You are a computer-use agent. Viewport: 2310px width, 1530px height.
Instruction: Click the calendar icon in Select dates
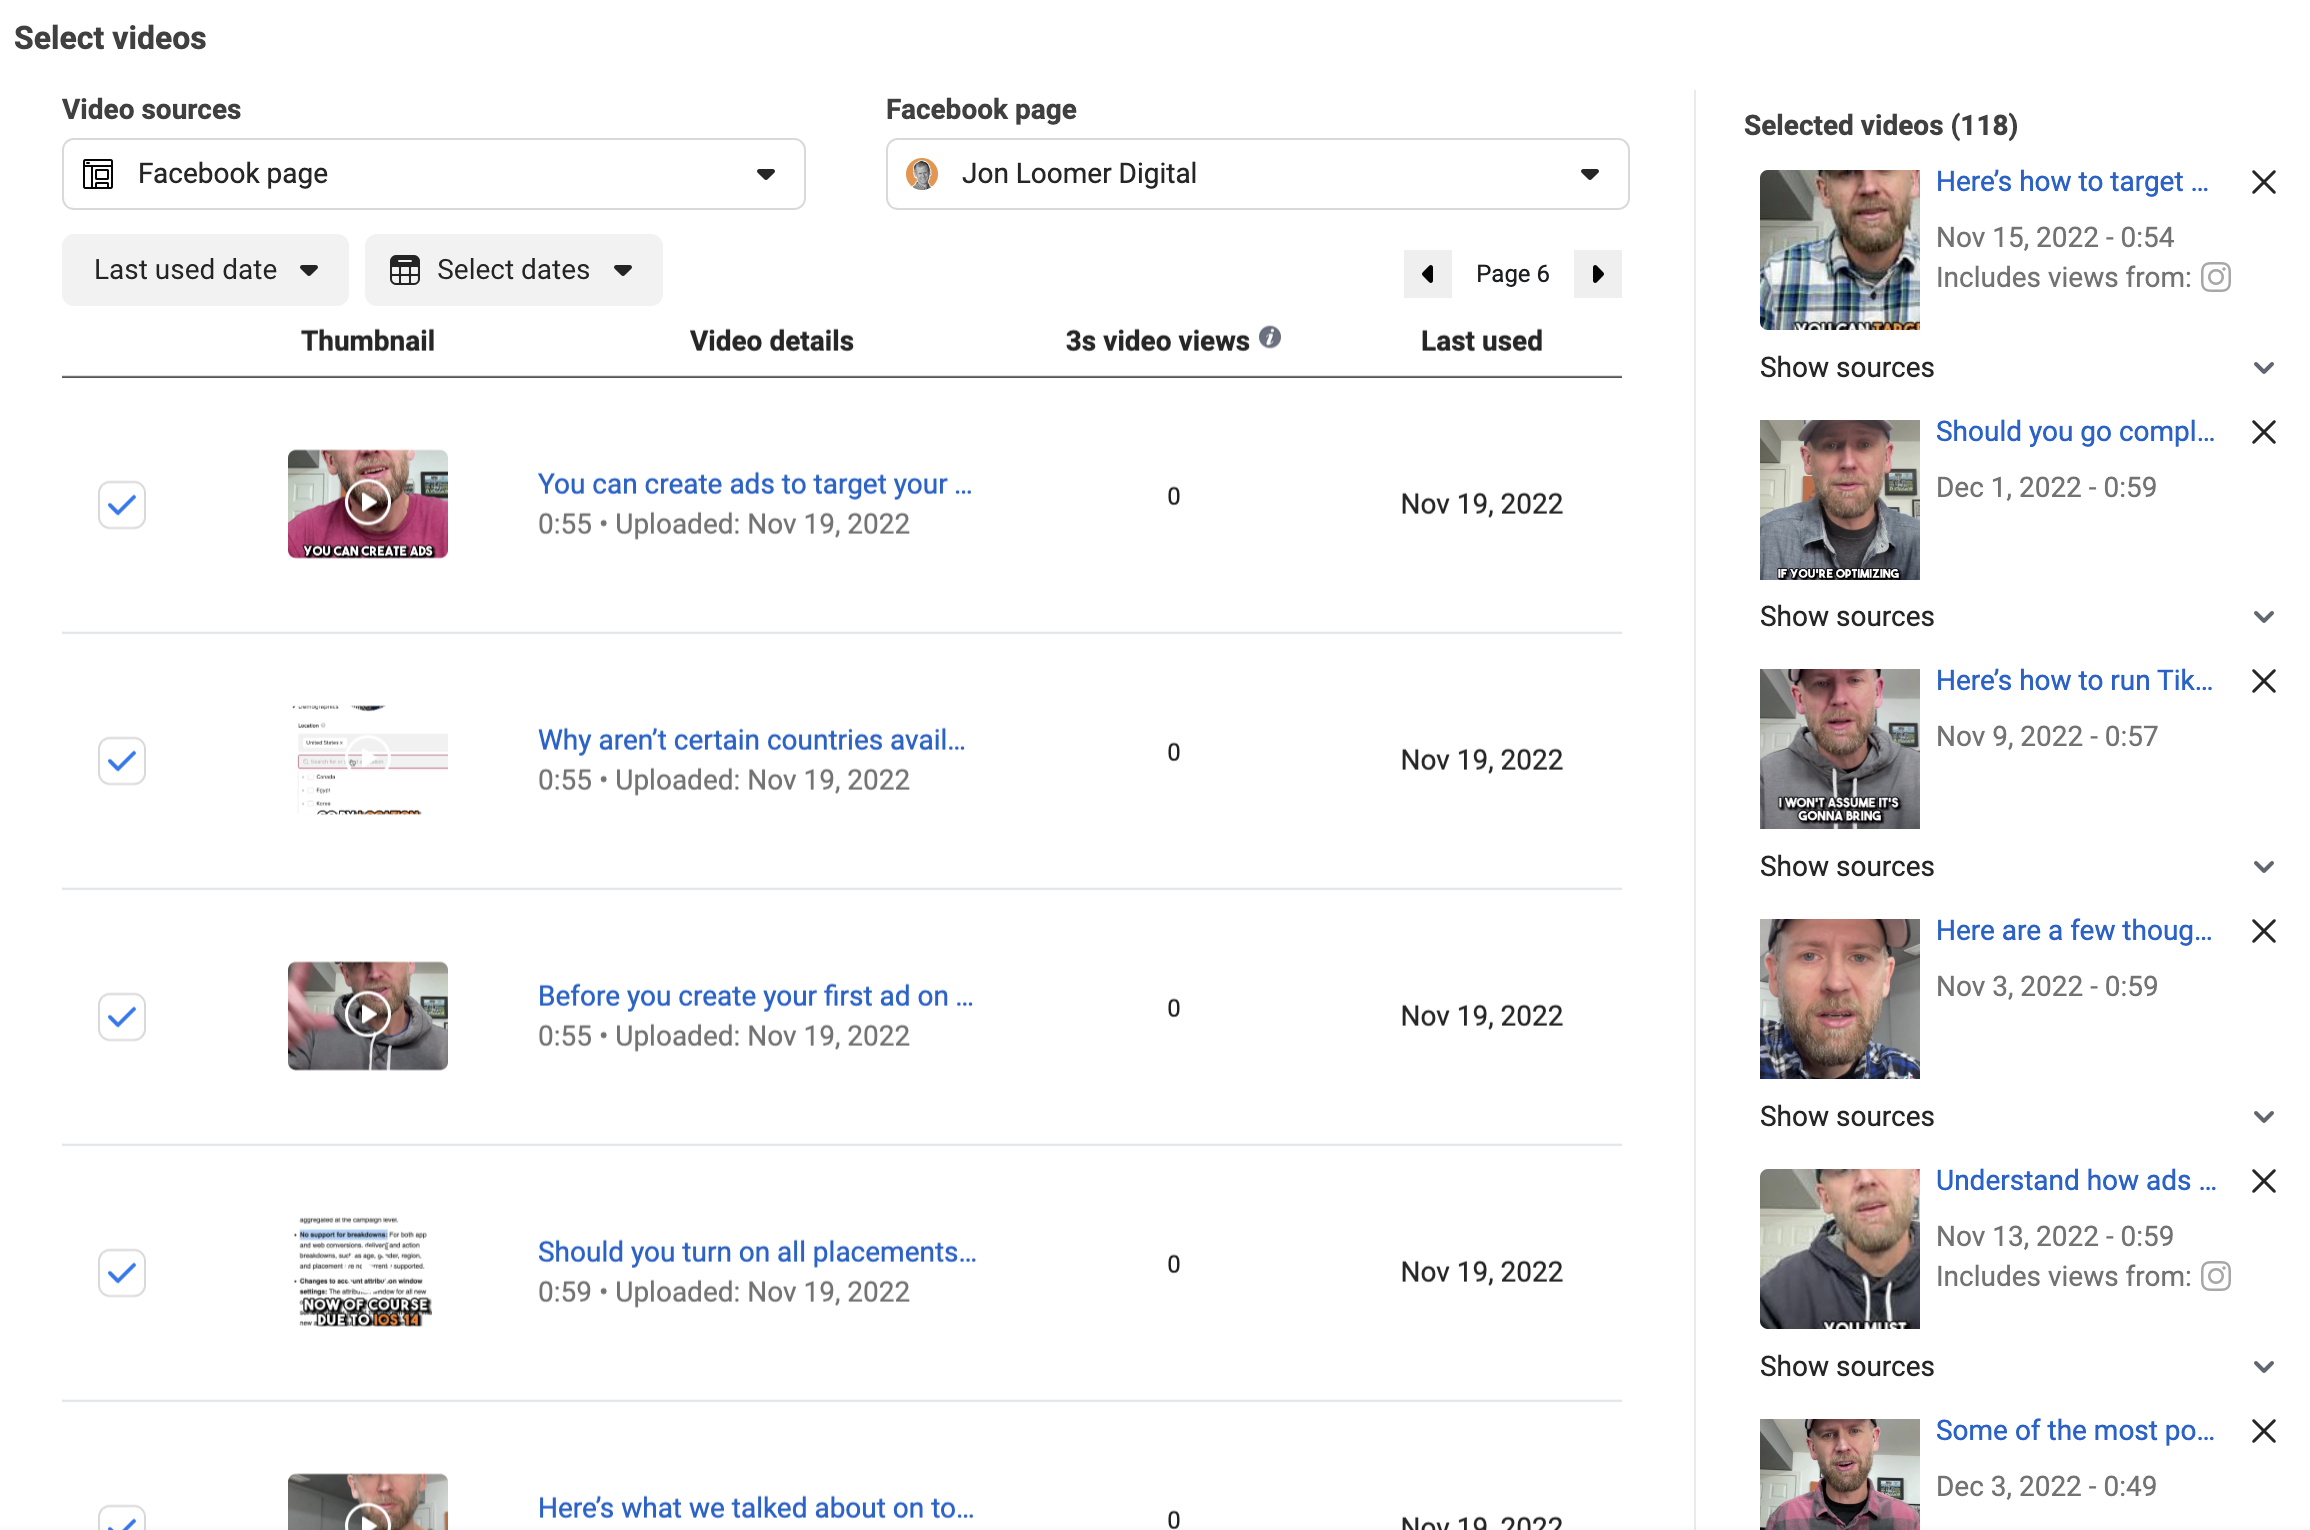[x=405, y=270]
